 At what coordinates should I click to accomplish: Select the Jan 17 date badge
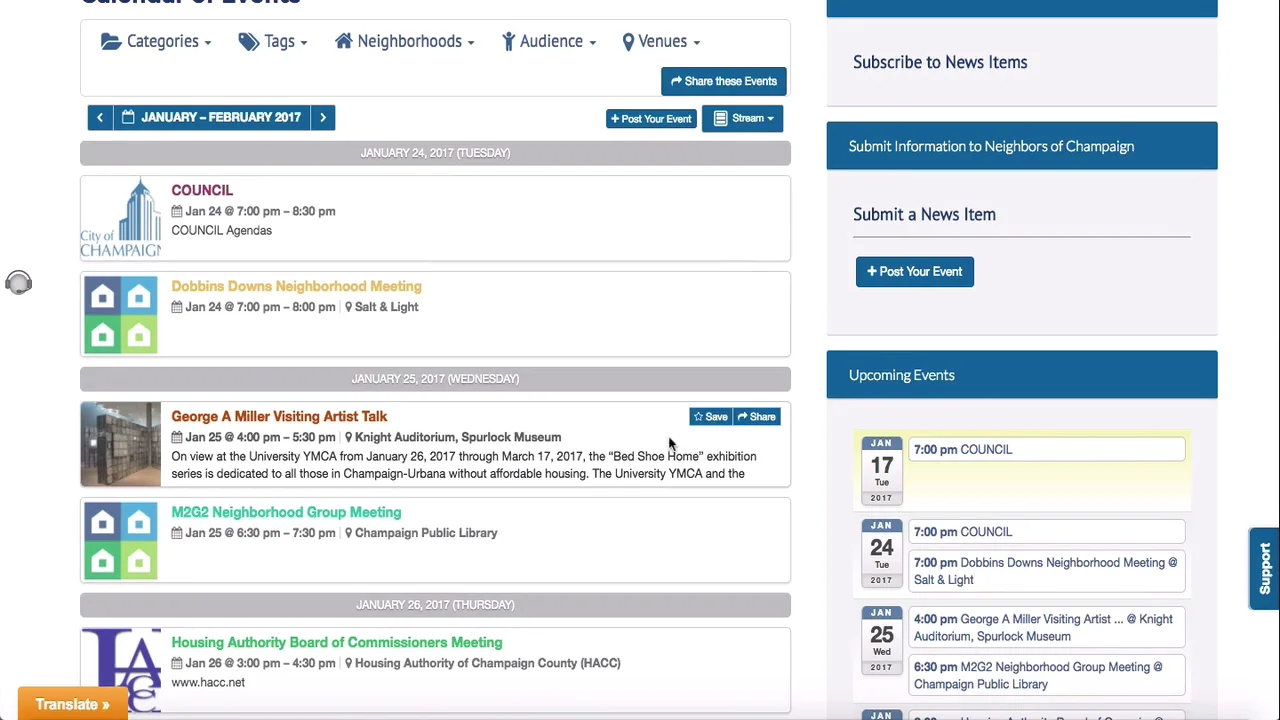pyautogui.click(x=881, y=470)
